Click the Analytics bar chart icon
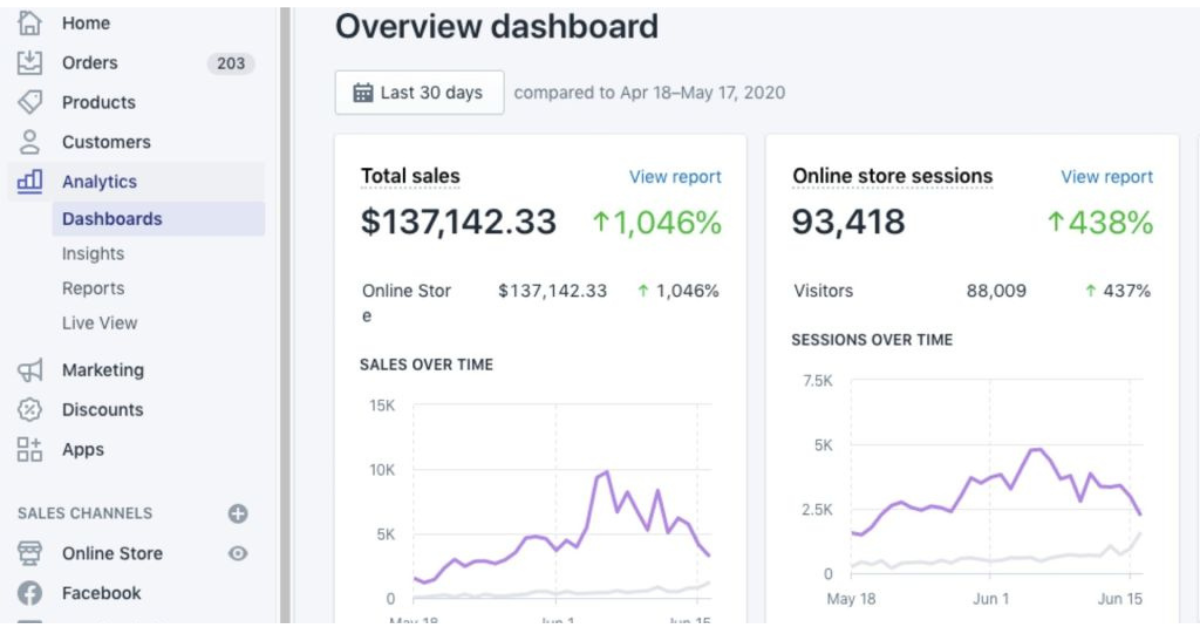The image size is (1200, 630). [x=30, y=181]
